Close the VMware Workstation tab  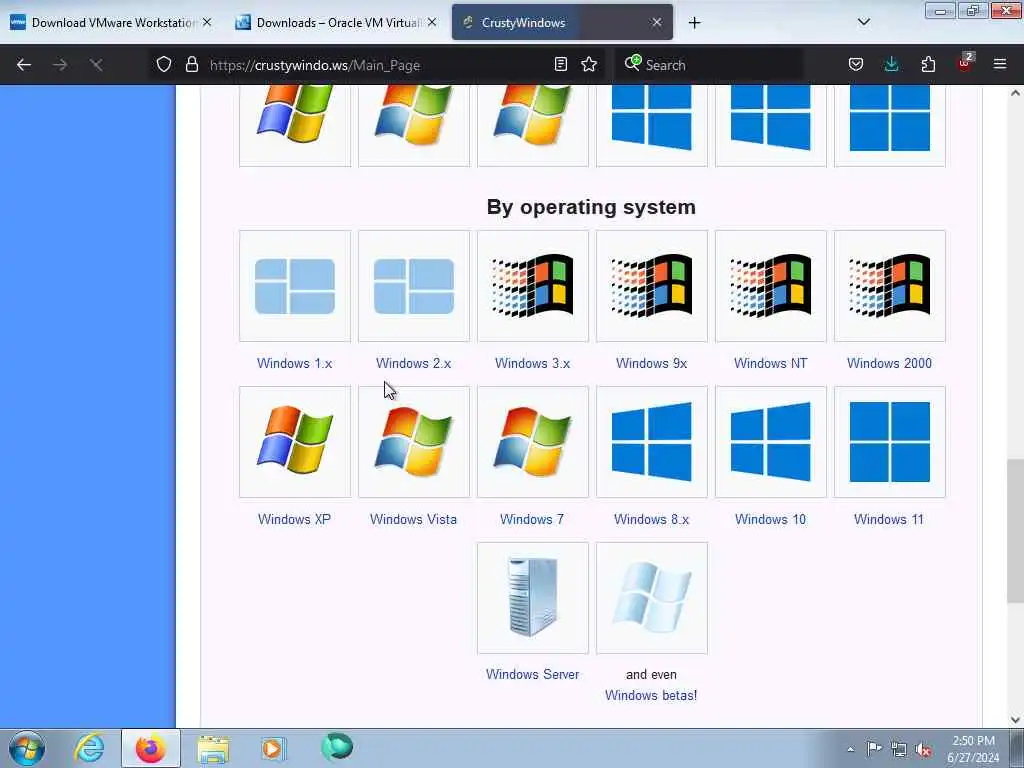pos(206,22)
